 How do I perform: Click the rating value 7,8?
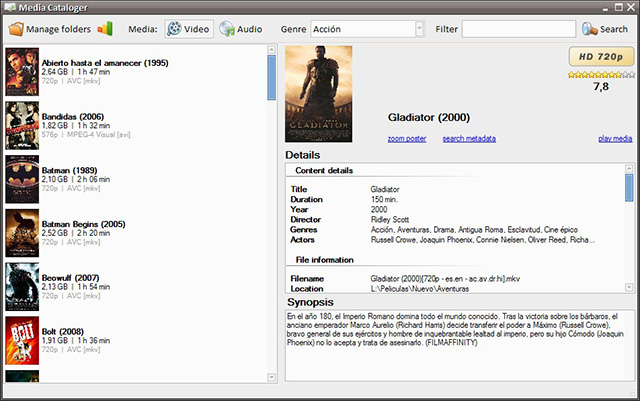point(601,87)
